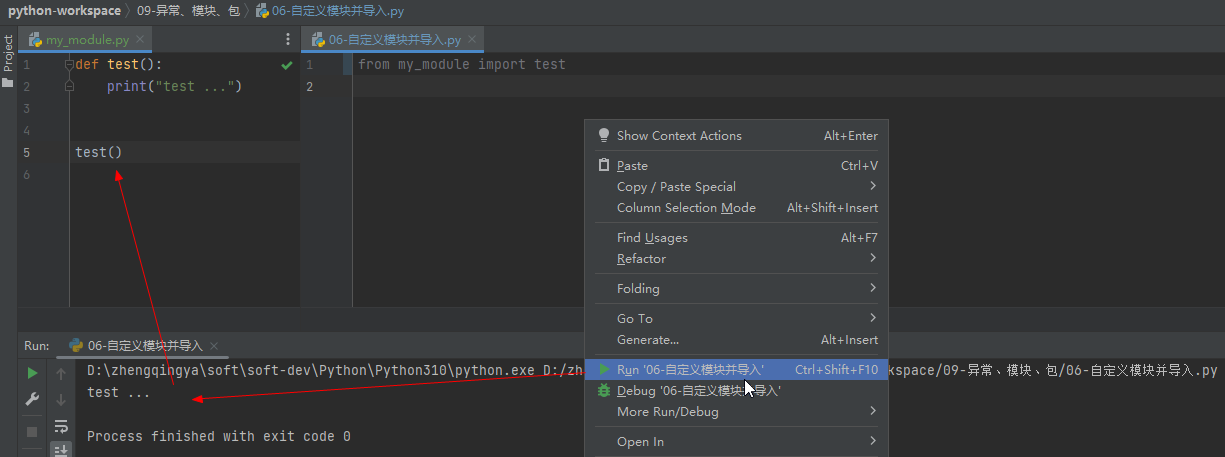Close the my_module.py editor tab

click(x=141, y=39)
